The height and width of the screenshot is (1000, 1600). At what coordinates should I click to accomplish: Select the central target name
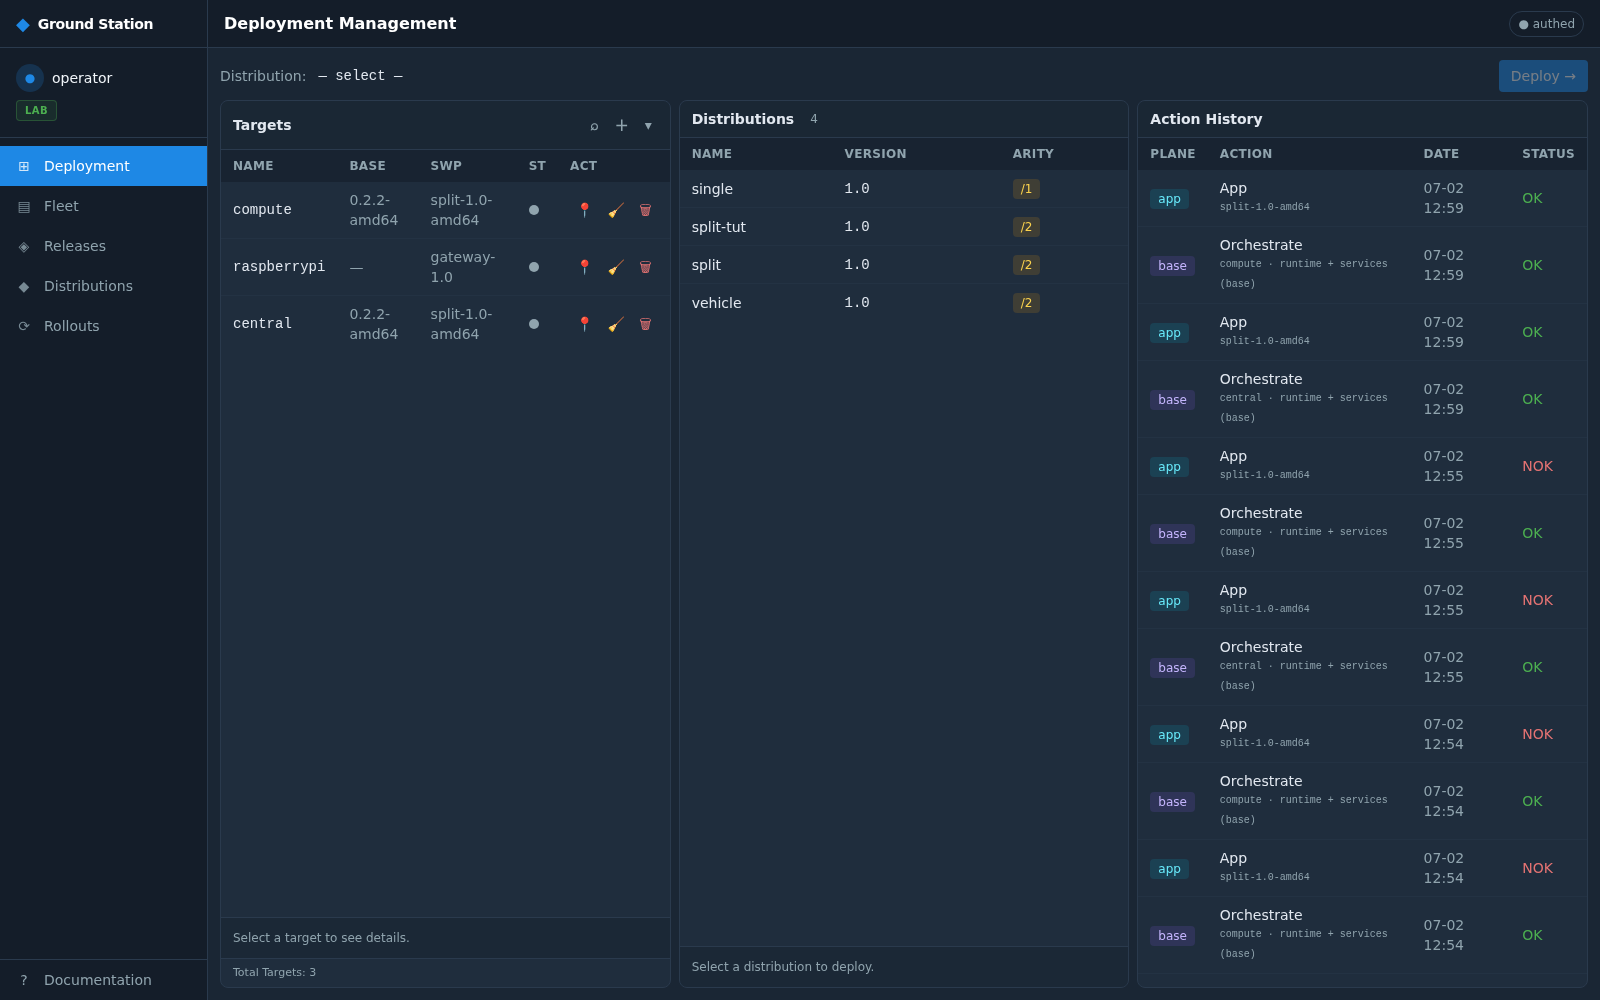pyautogui.click(x=262, y=324)
